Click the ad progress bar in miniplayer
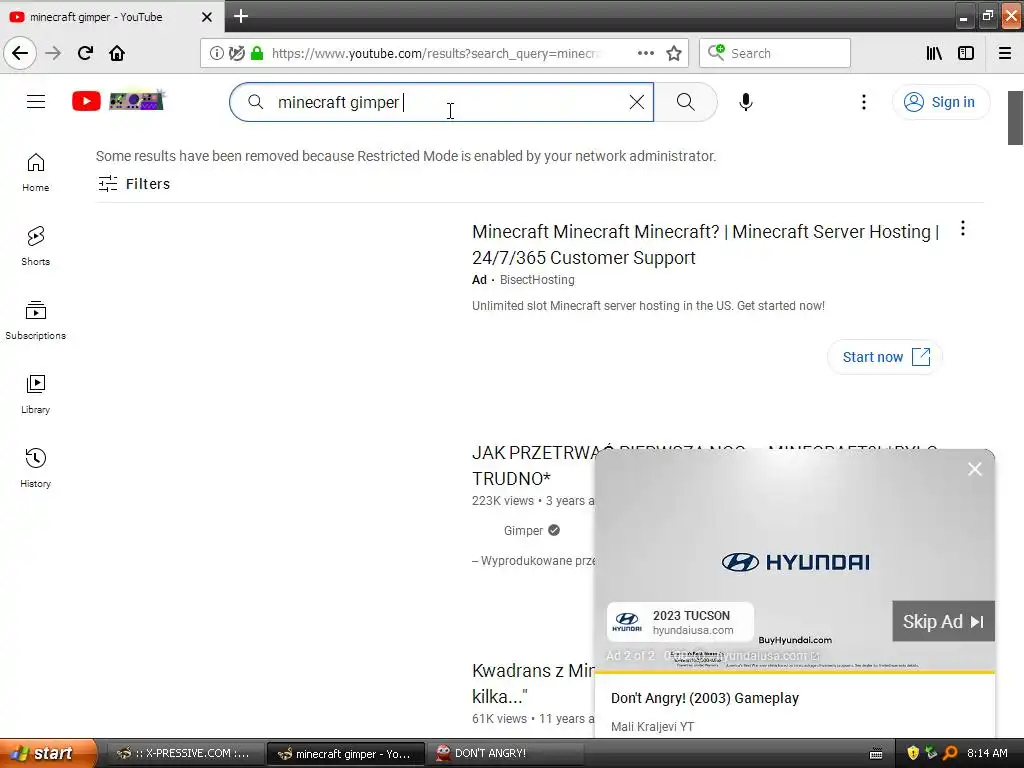 coord(795,672)
